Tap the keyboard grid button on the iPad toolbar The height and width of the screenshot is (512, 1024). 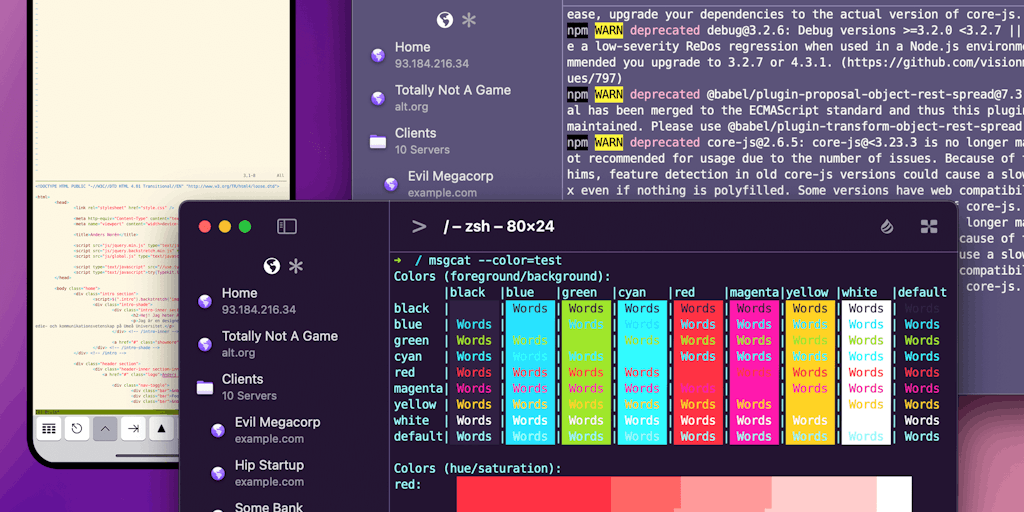pos(47,429)
